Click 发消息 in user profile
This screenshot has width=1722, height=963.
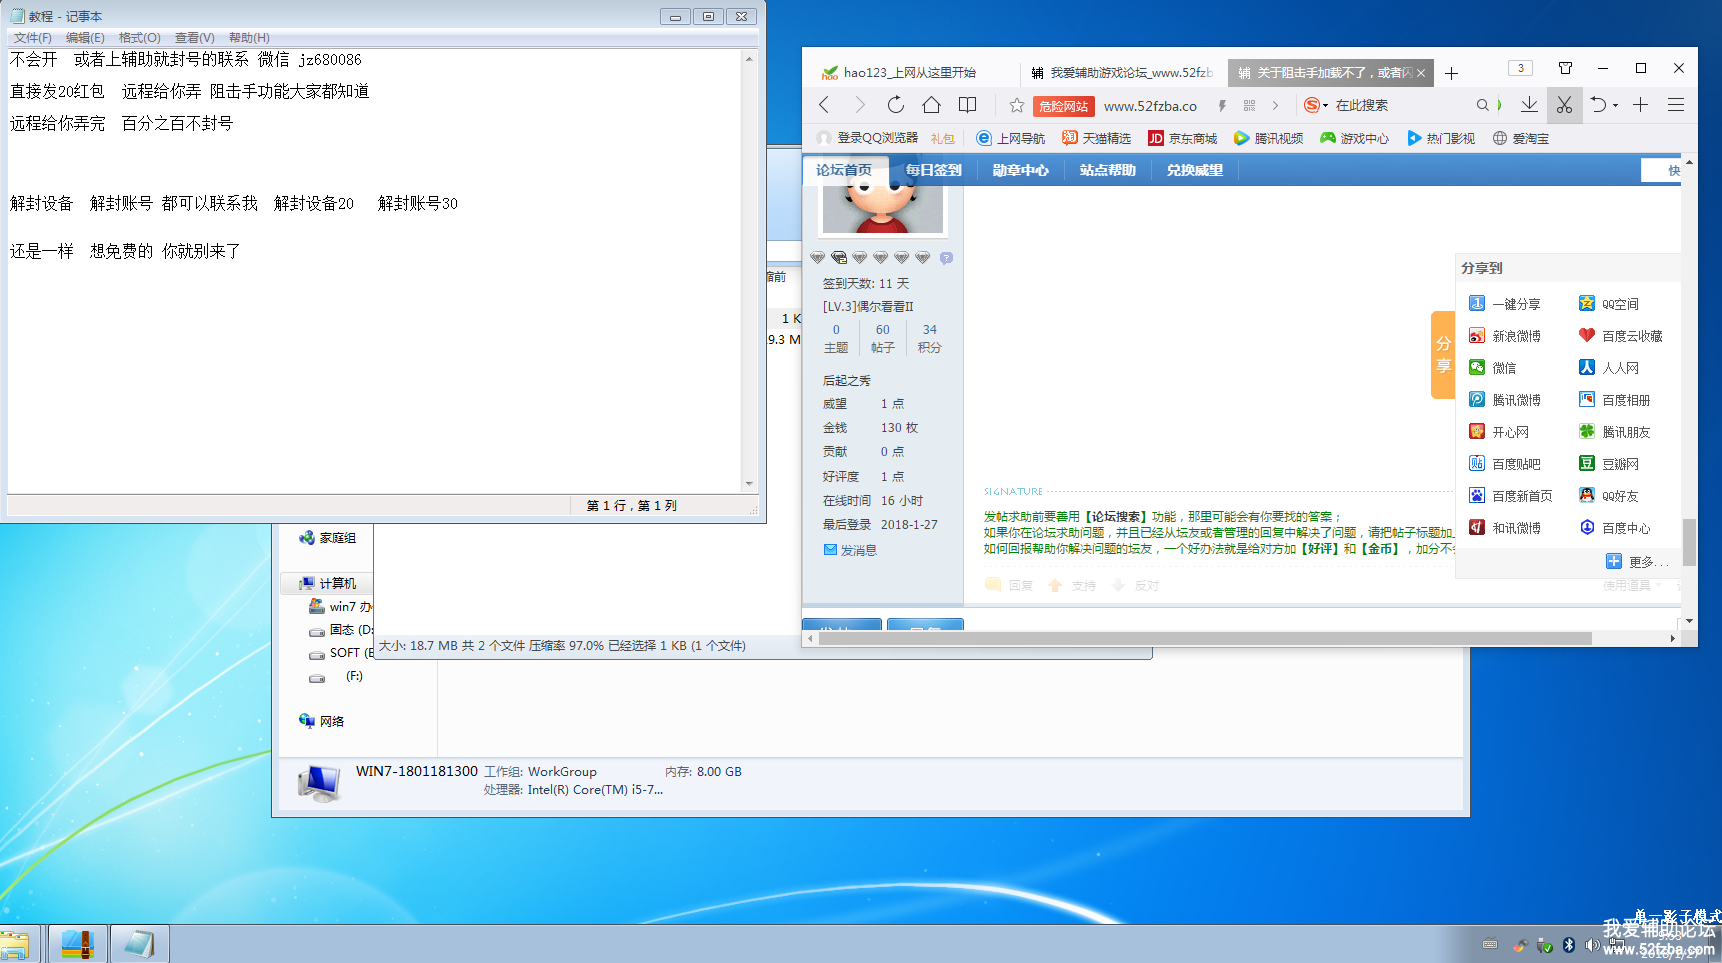(x=850, y=550)
